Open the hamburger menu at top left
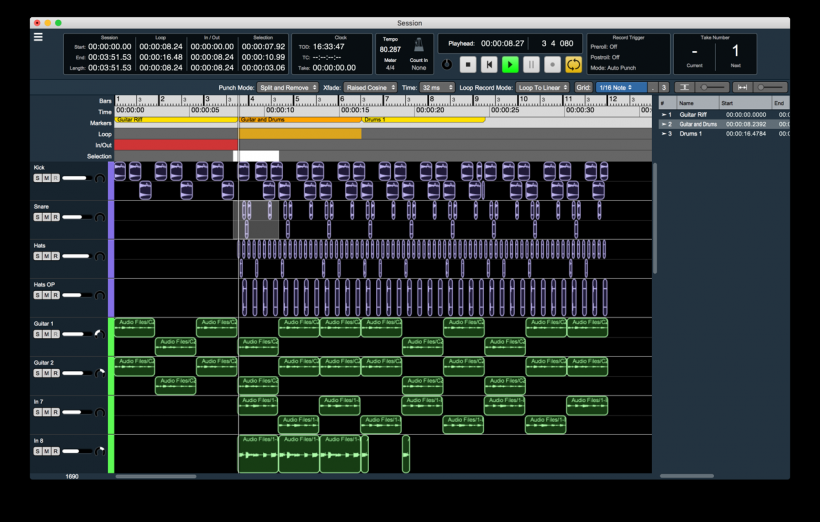The width and height of the screenshot is (820, 522). click(38, 37)
